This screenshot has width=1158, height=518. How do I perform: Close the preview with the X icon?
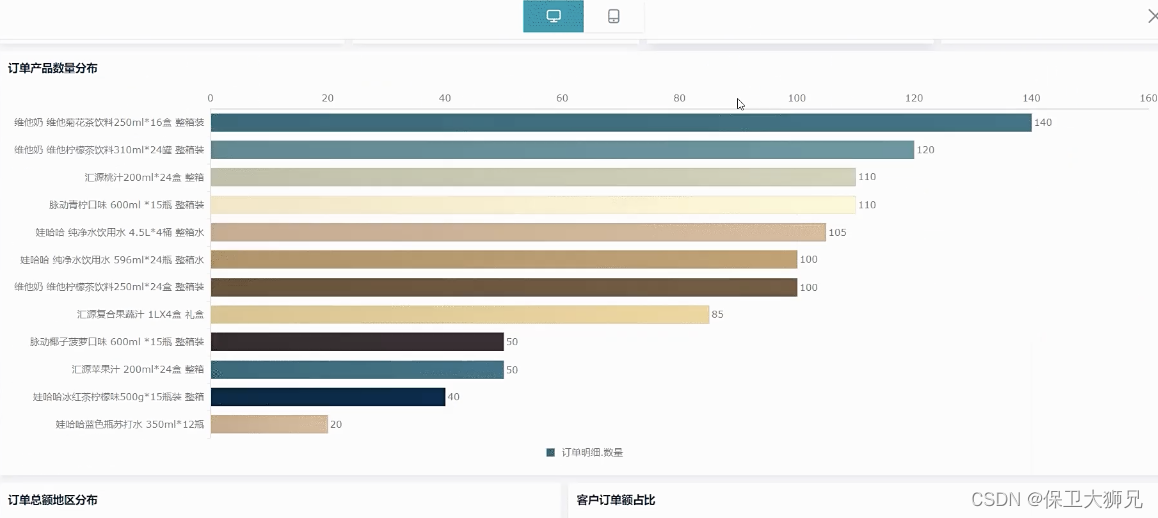point(1152,17)
